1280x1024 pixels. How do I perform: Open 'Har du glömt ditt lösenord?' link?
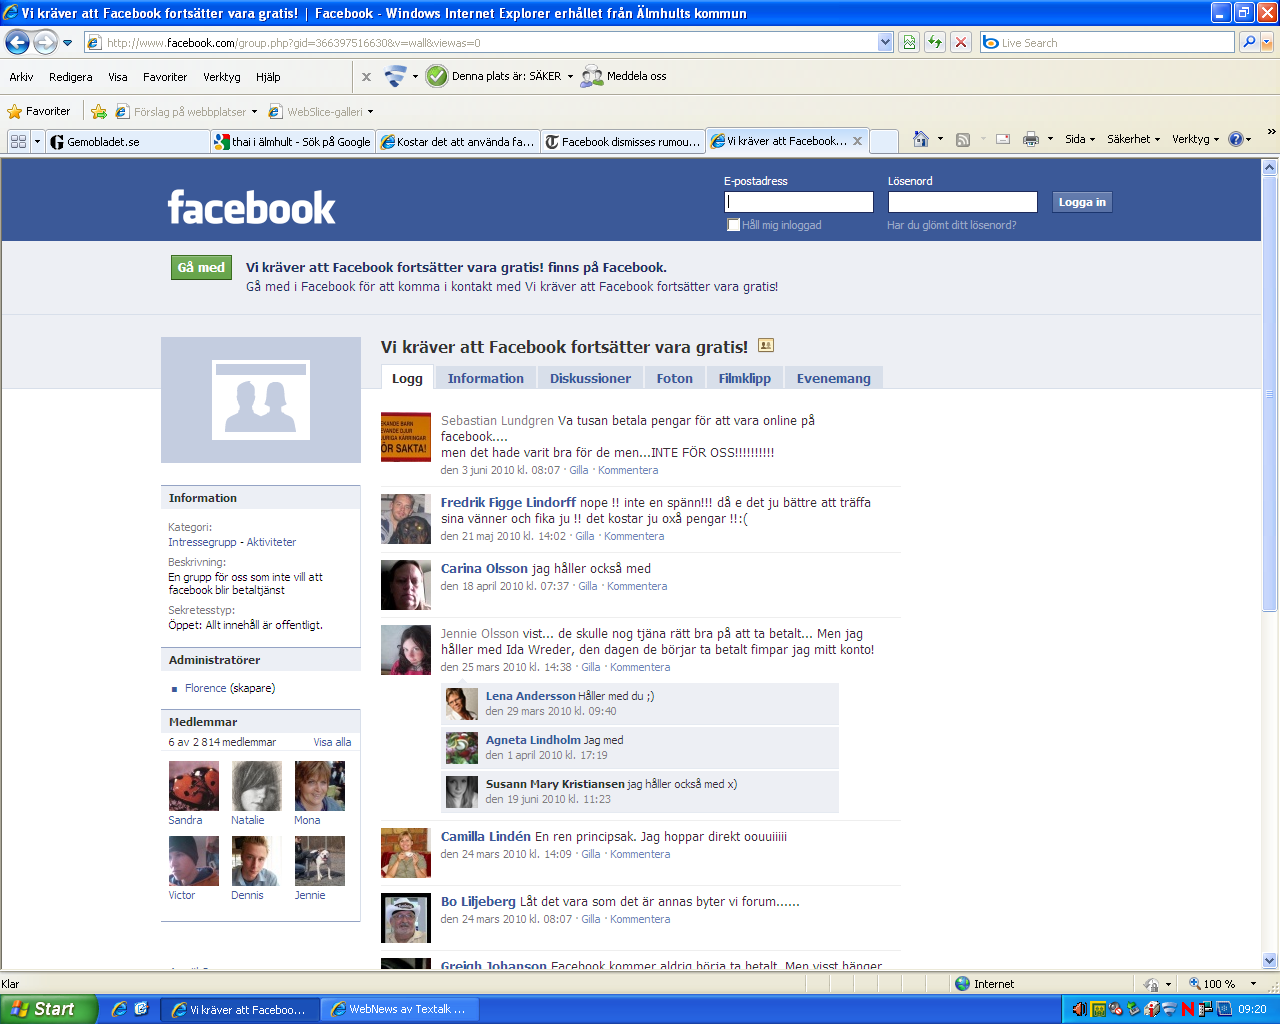951,225
